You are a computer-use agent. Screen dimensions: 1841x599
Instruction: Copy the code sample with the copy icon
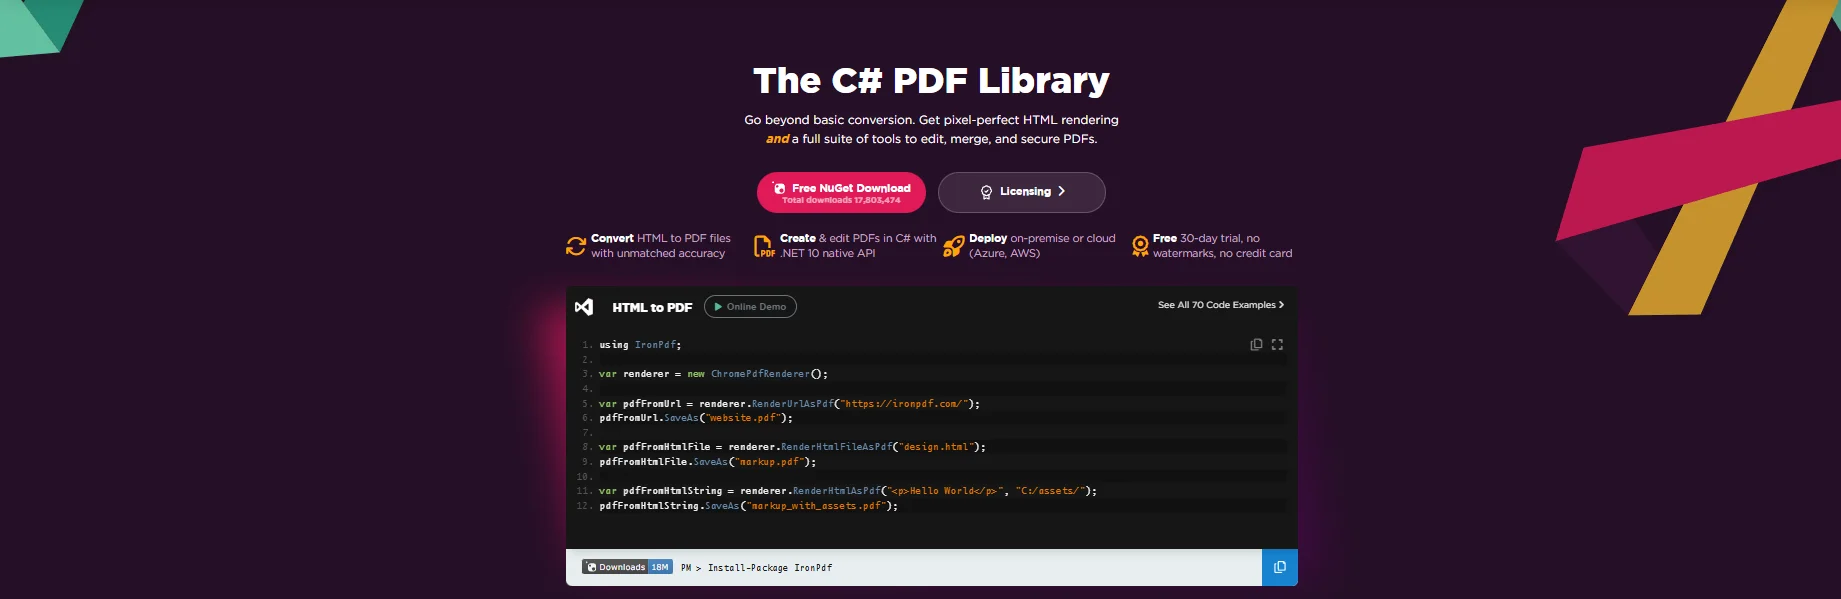[1256, 345]
